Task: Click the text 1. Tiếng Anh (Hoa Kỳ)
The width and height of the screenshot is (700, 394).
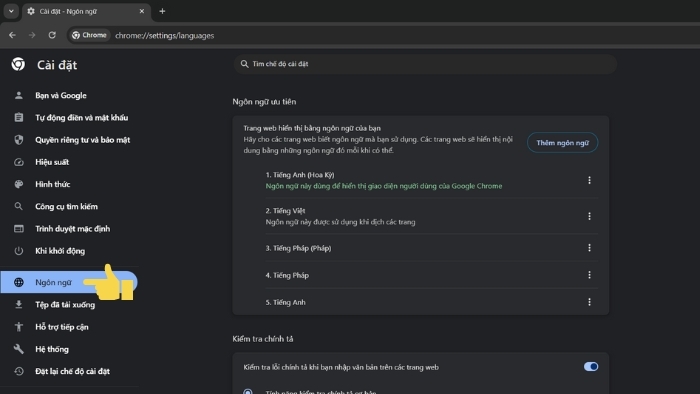Action: pos(300,175)
